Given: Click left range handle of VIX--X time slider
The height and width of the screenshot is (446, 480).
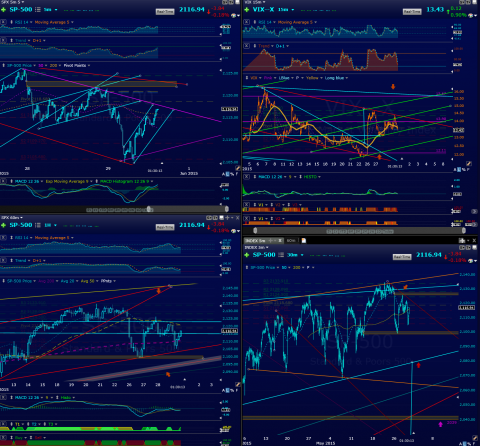Looking at the screenshot, I should pyautogui.click(x=255, y=230).
